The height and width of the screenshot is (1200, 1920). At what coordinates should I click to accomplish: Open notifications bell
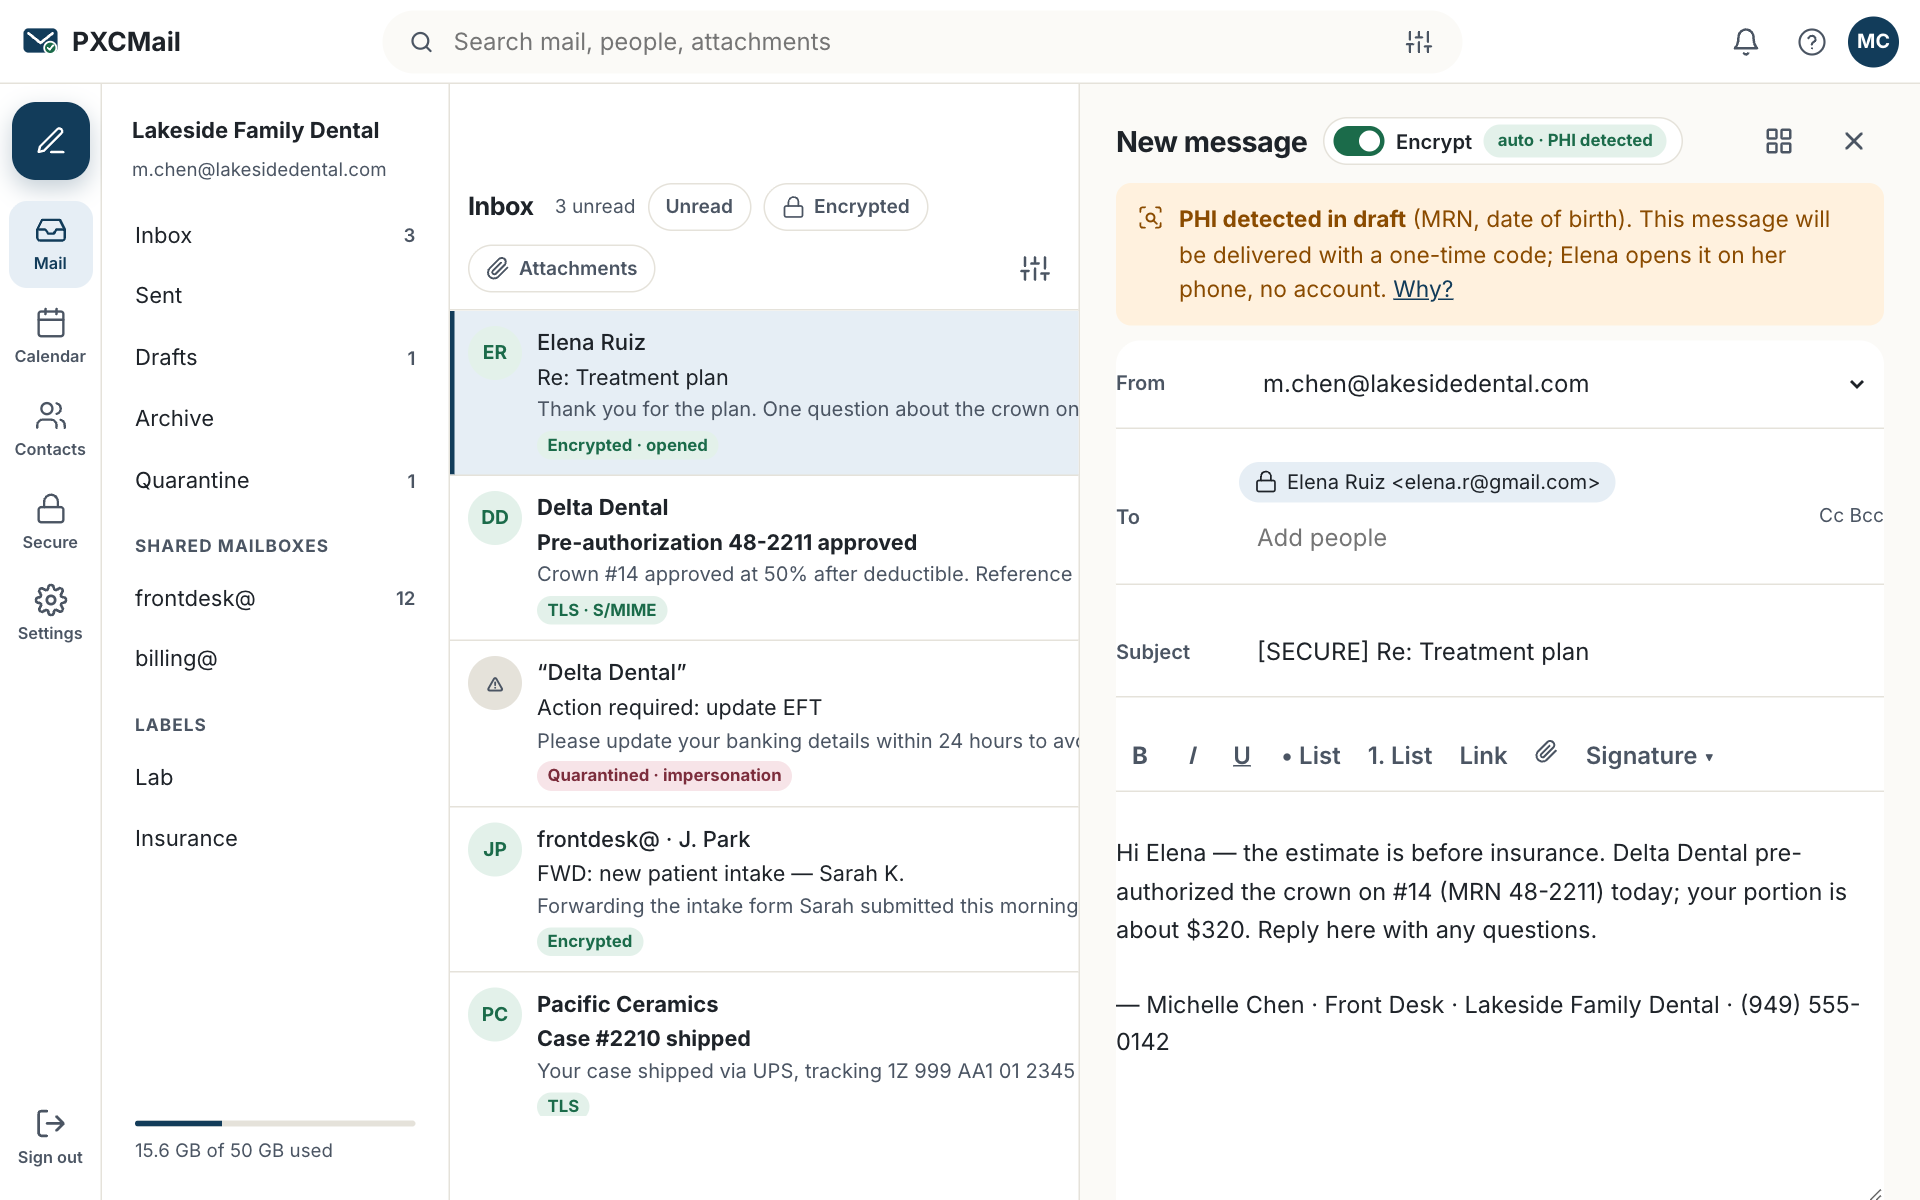(x=1746, y=41)
